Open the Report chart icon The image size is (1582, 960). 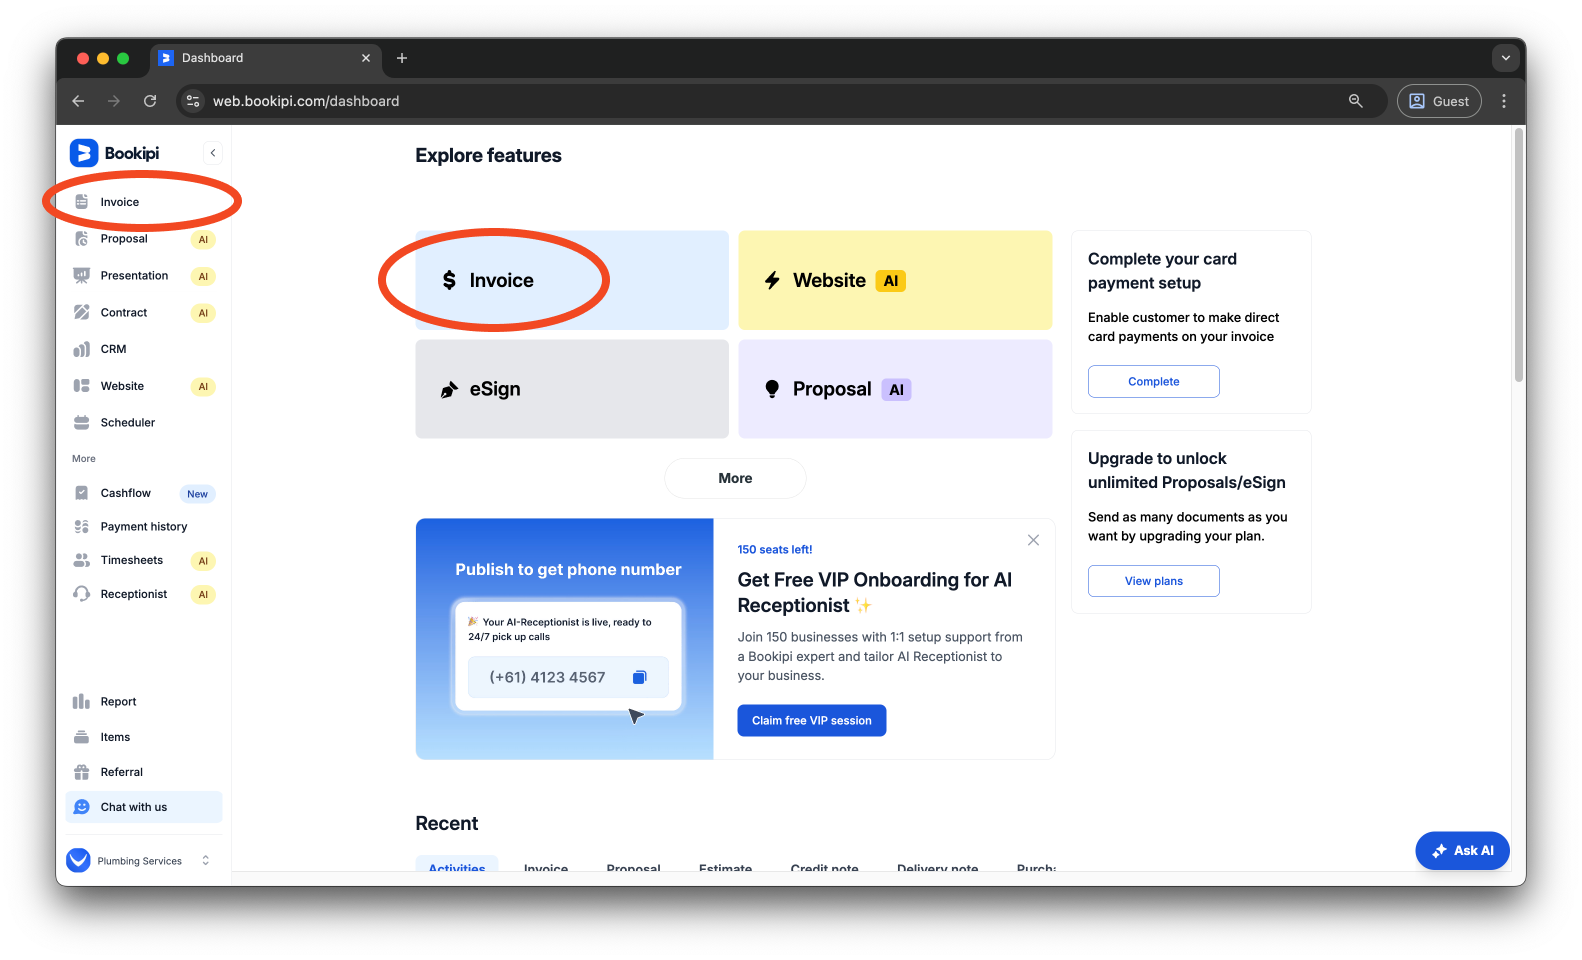tap(82, 702)
